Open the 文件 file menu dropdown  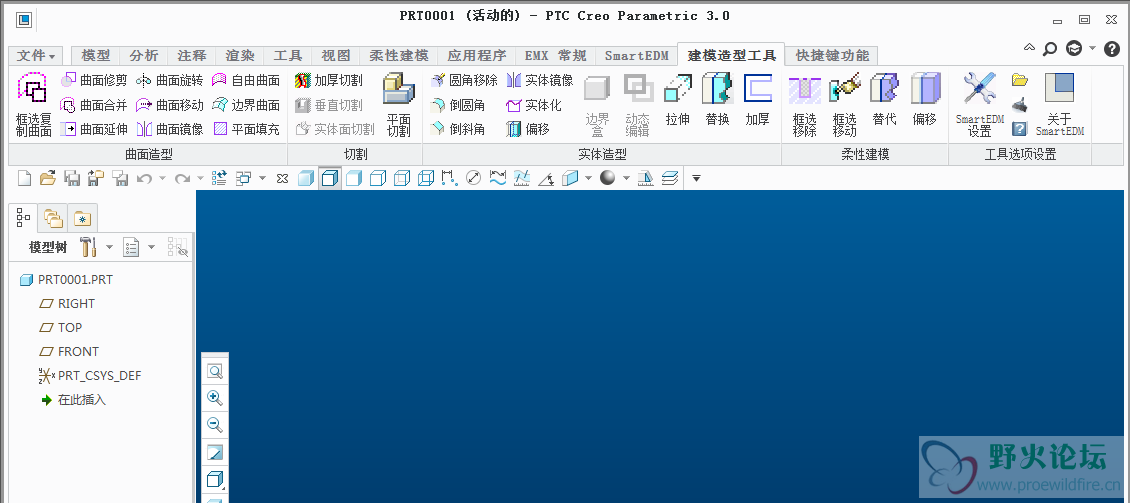tap(37, 55)
